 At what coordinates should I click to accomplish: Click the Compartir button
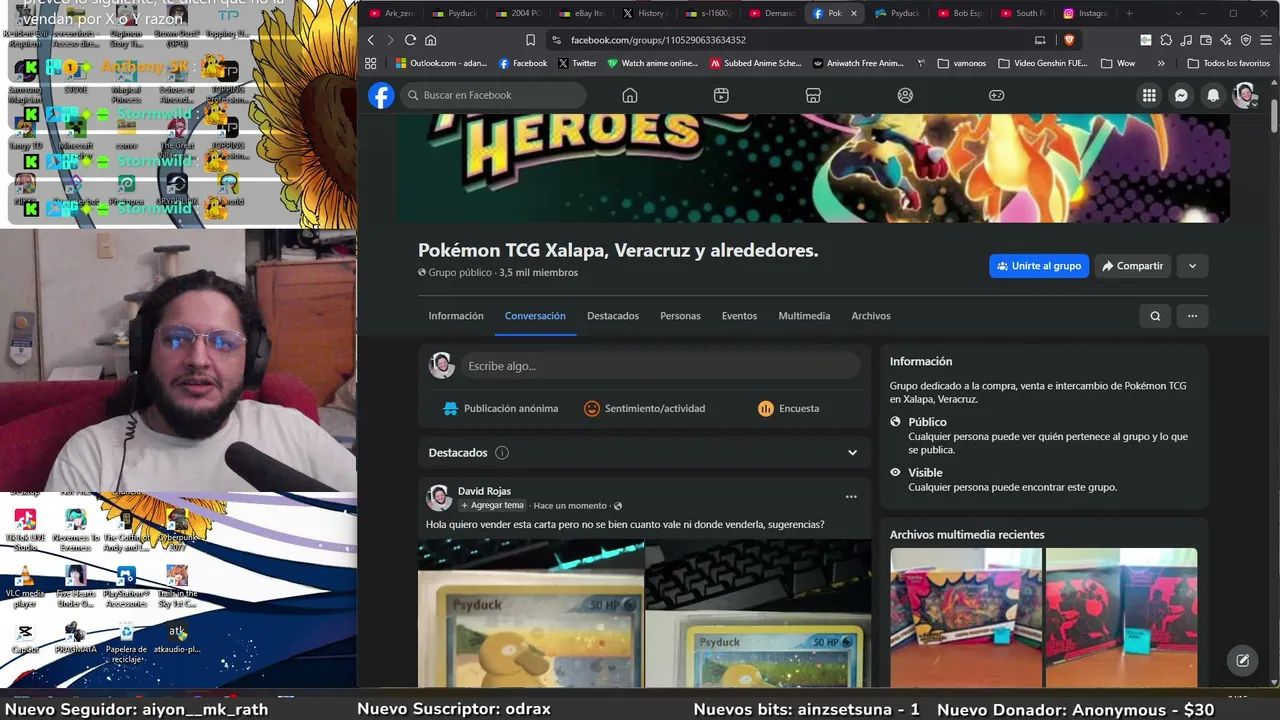[1132, 266]
